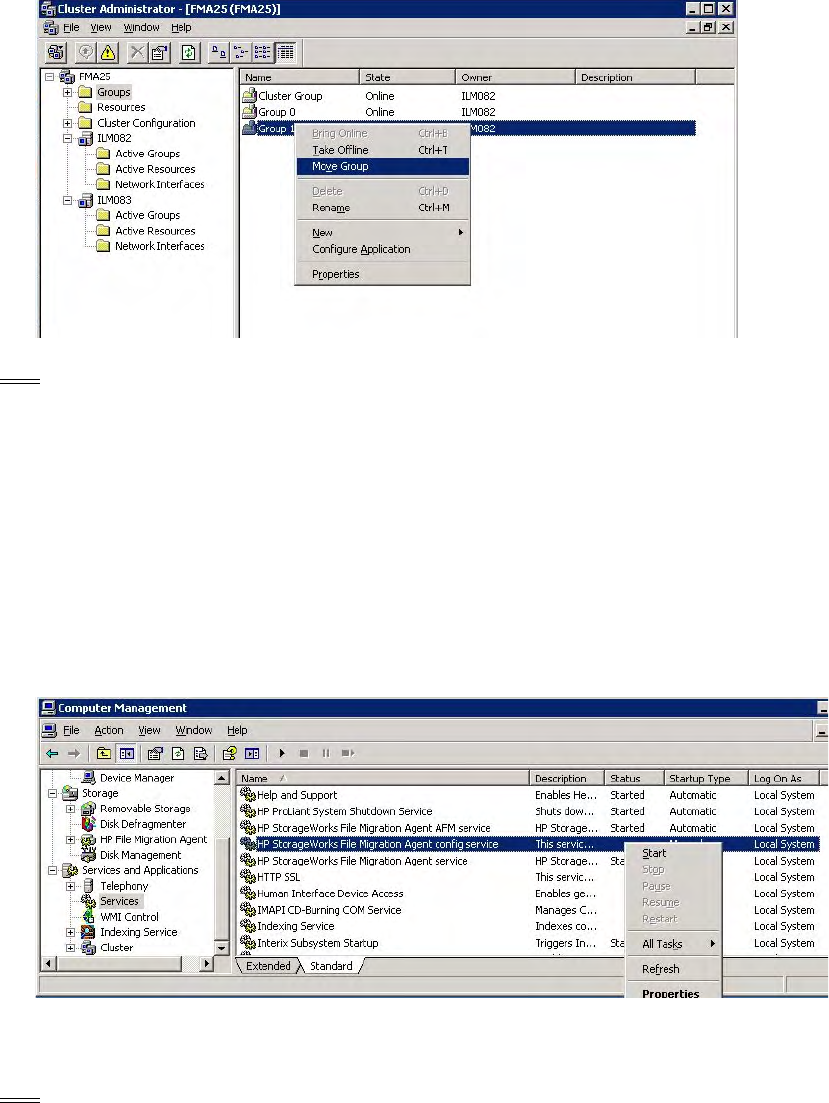Image resolution: width=829 pixels, height=1103 pixels.
Task: Click Export List toolbar icon
Action: [201, 753]
